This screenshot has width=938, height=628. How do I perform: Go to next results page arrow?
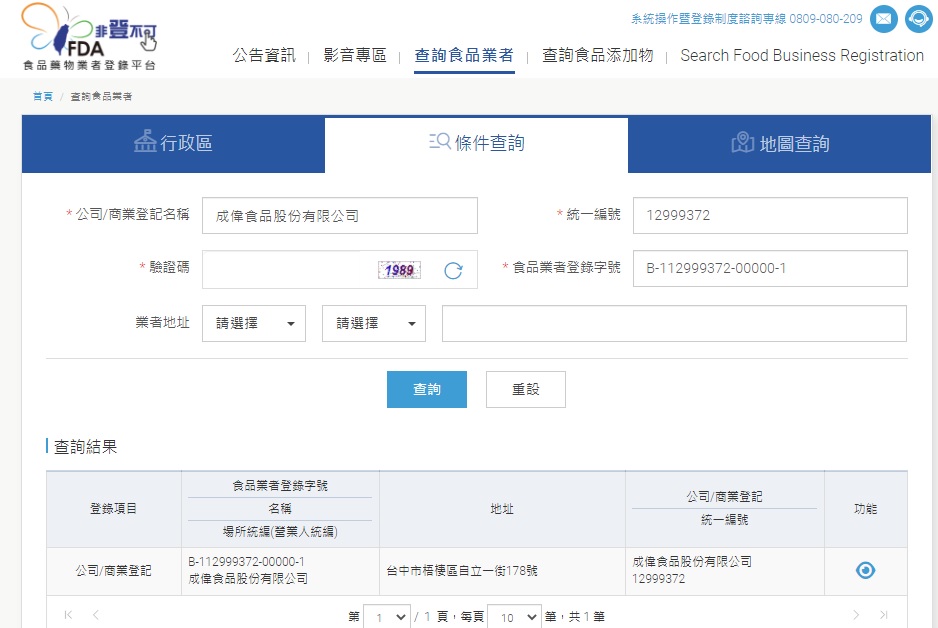pyautogui.click(x=856, y=615)
